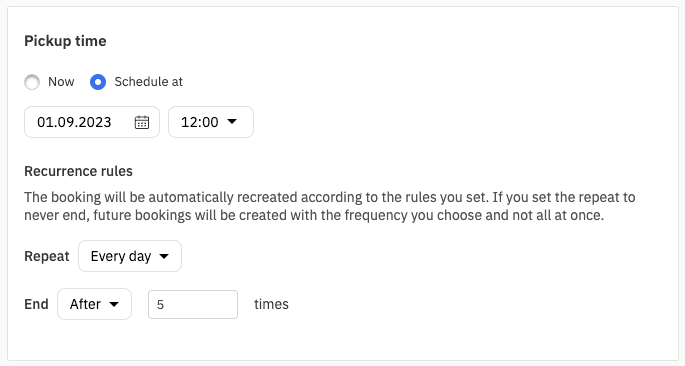Open the After end-condition dropdown

[94, 304]
